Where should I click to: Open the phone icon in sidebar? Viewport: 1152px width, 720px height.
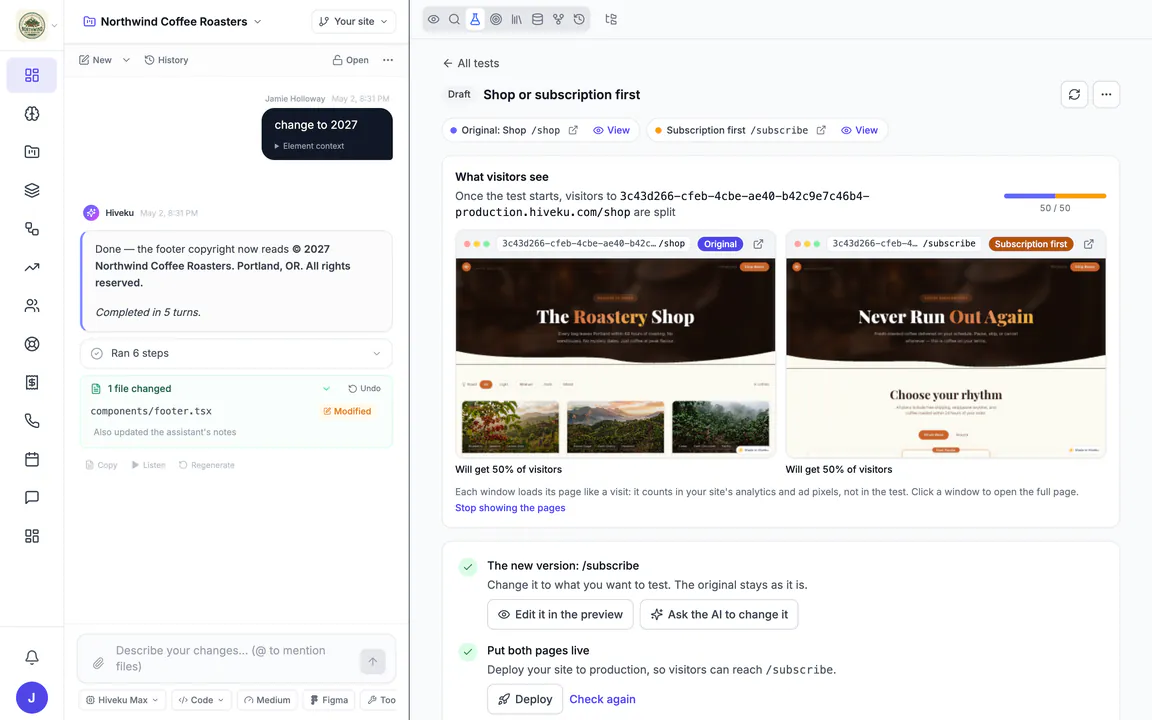pos(32,421)
